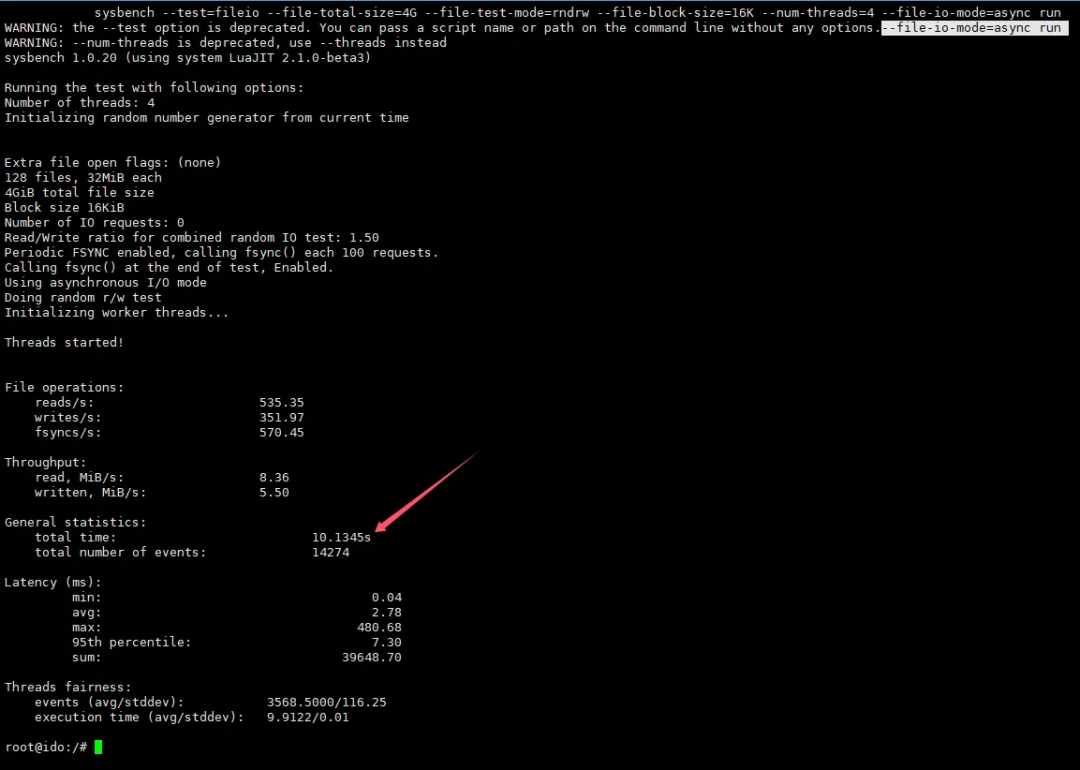Viewport: 1080px width, 770px height.
Task: Click the 'Throughput:' heading
Action: tap(45, 462)
